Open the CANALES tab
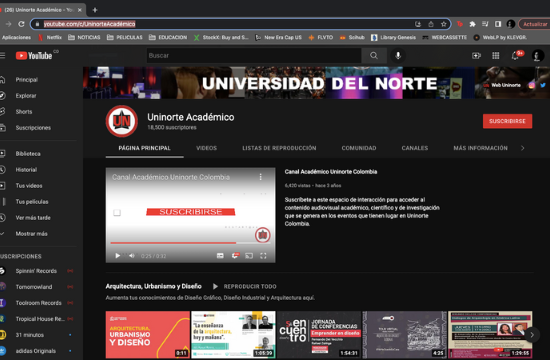The height and width of the screenshot is (360, 550). pos(415,148)
